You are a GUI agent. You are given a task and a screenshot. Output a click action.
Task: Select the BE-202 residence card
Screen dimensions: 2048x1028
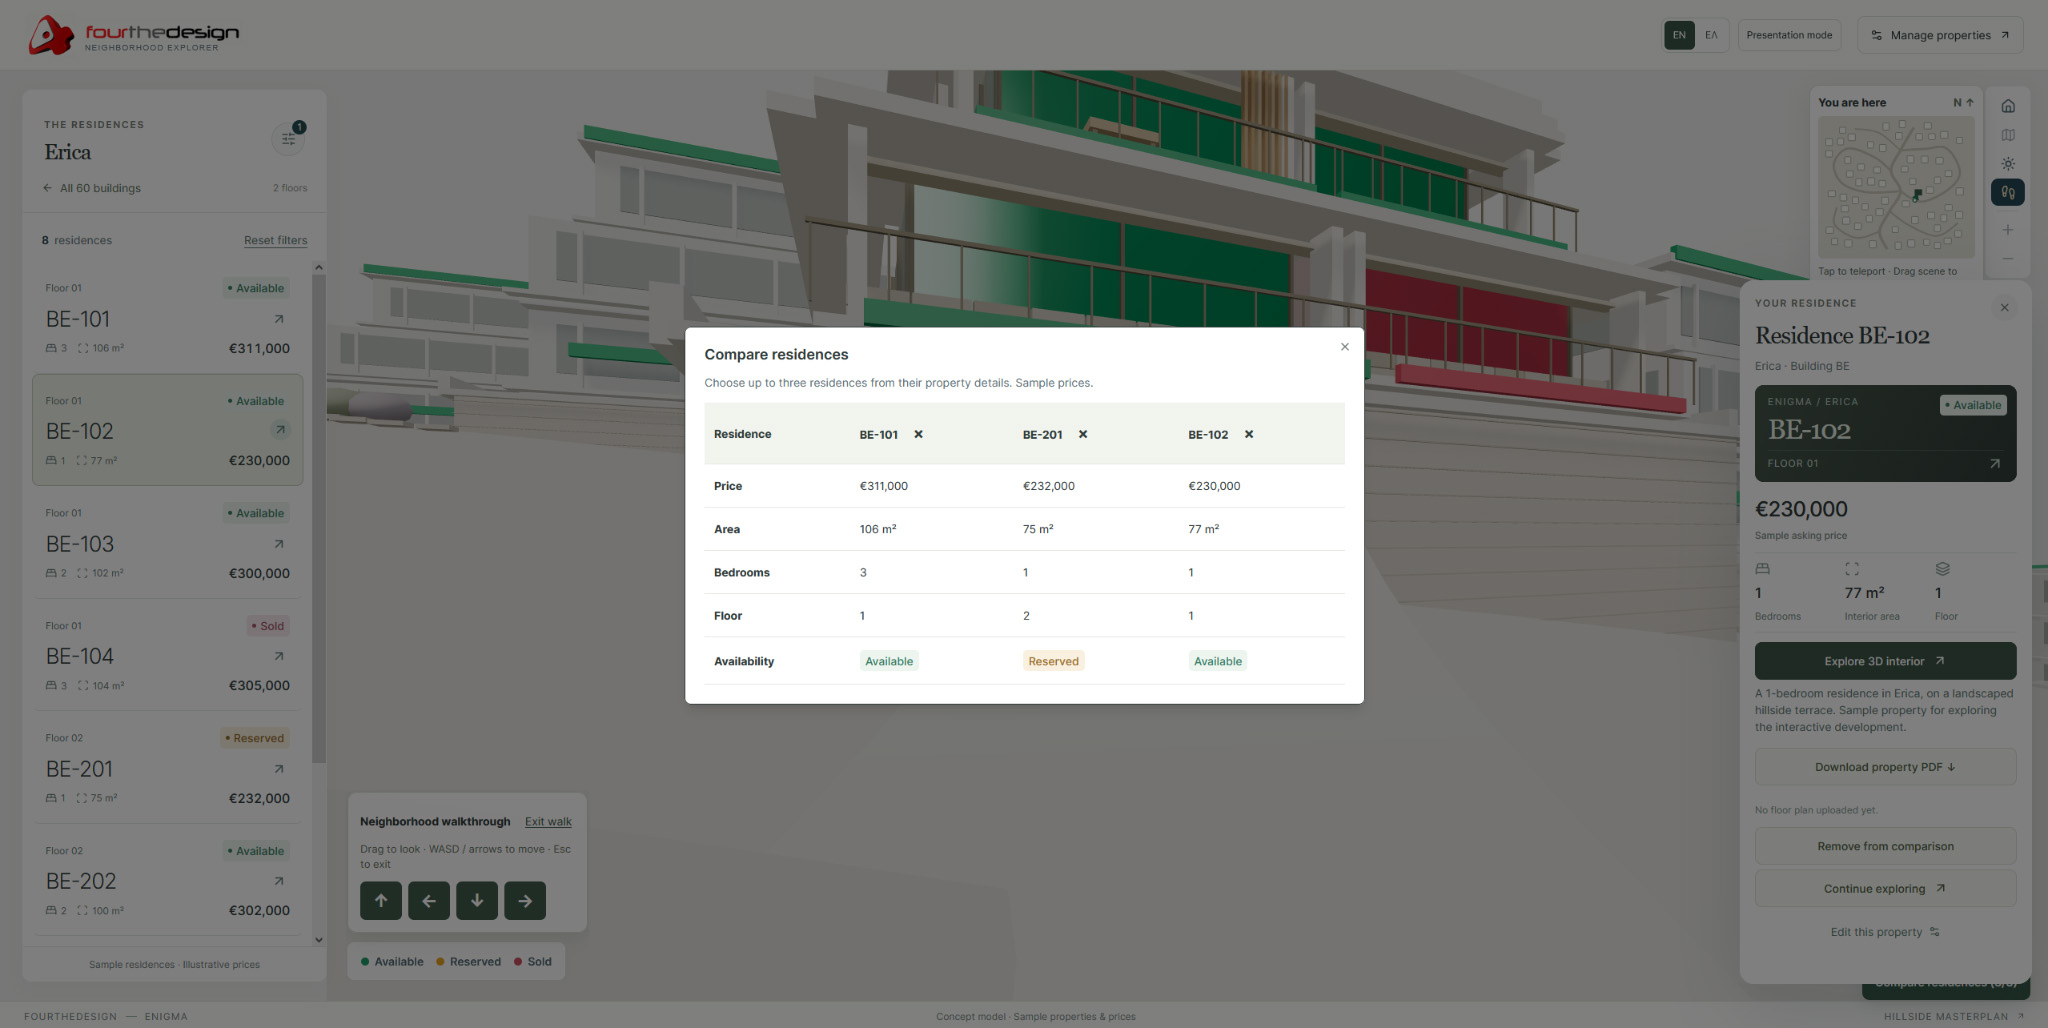(x=168, y=880)
